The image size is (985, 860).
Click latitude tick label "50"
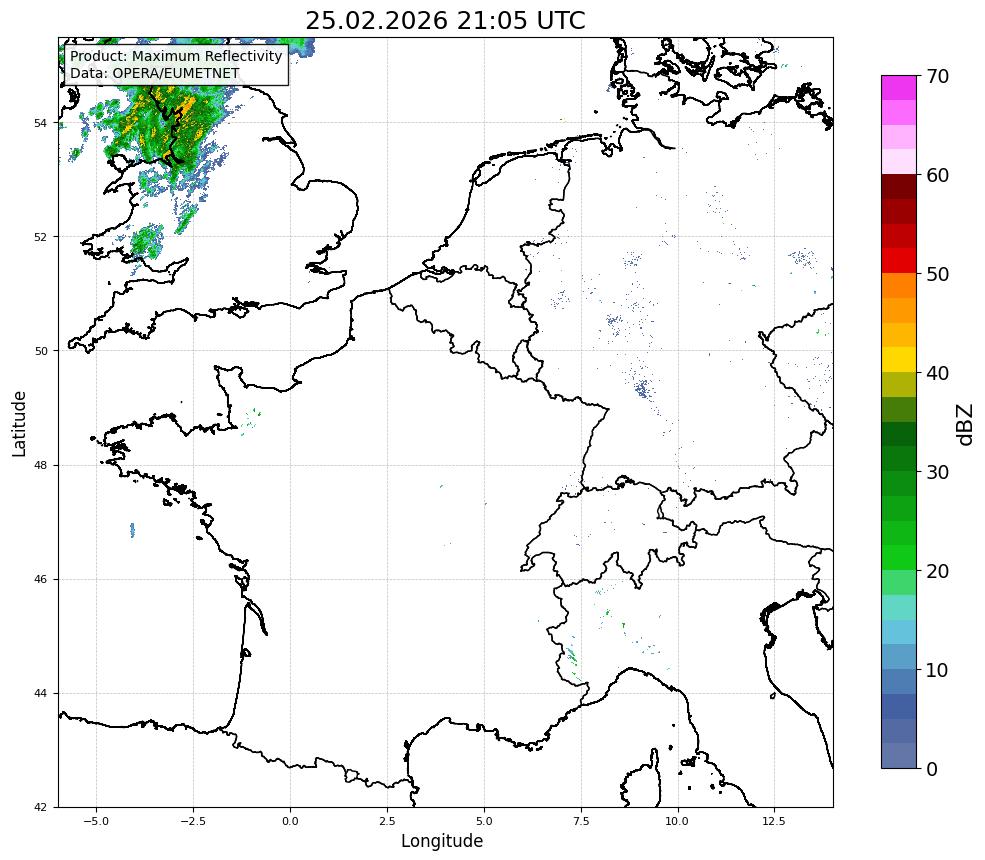[40, 351]
